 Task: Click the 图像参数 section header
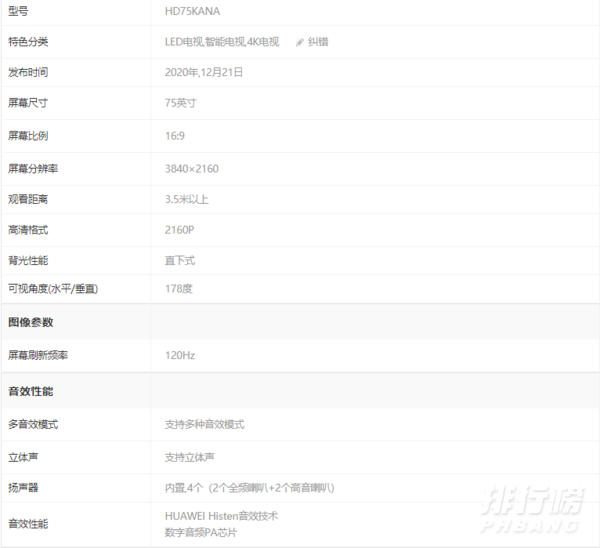31,322
